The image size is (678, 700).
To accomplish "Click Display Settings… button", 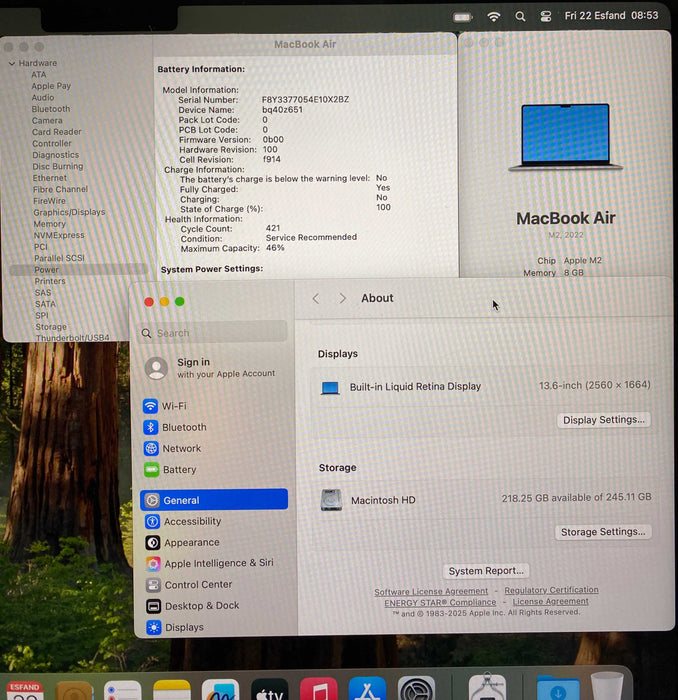I will point(603,420).
